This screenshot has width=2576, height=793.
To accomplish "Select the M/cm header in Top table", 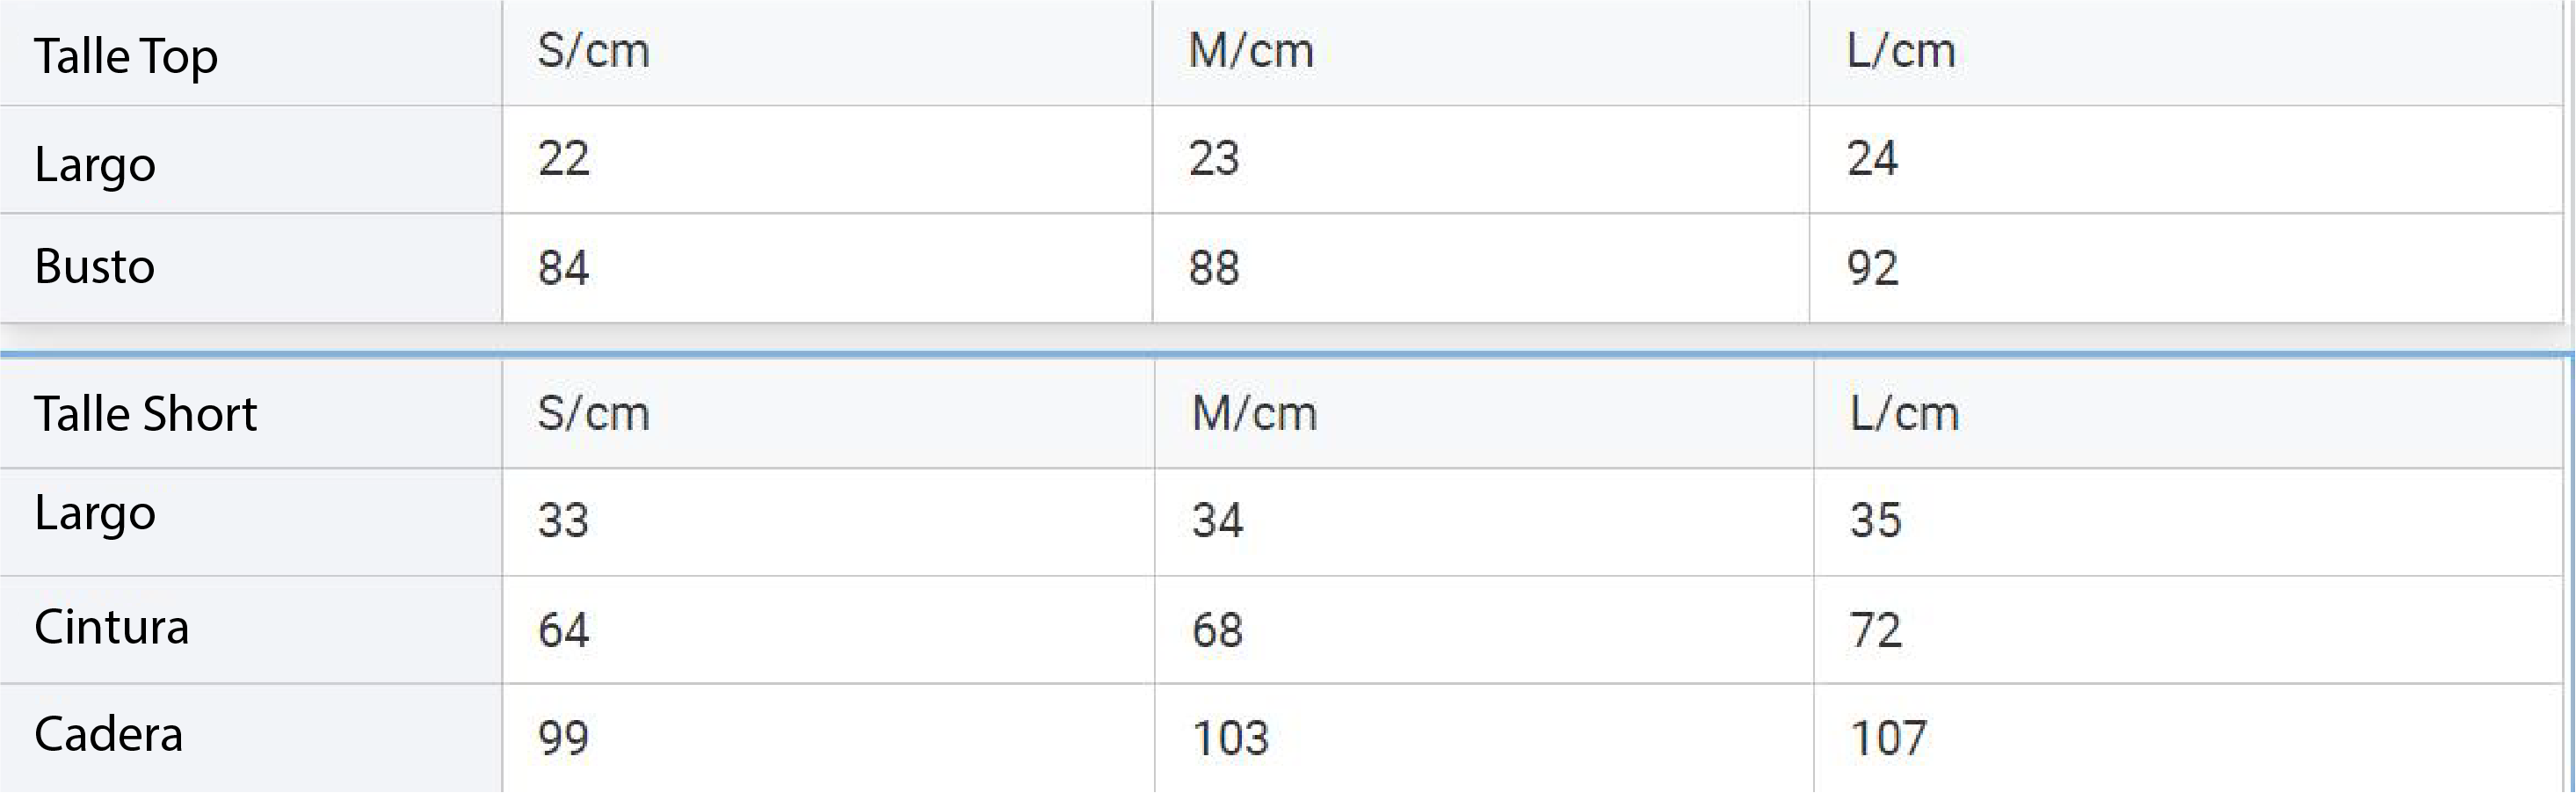I will point(1250,50).
